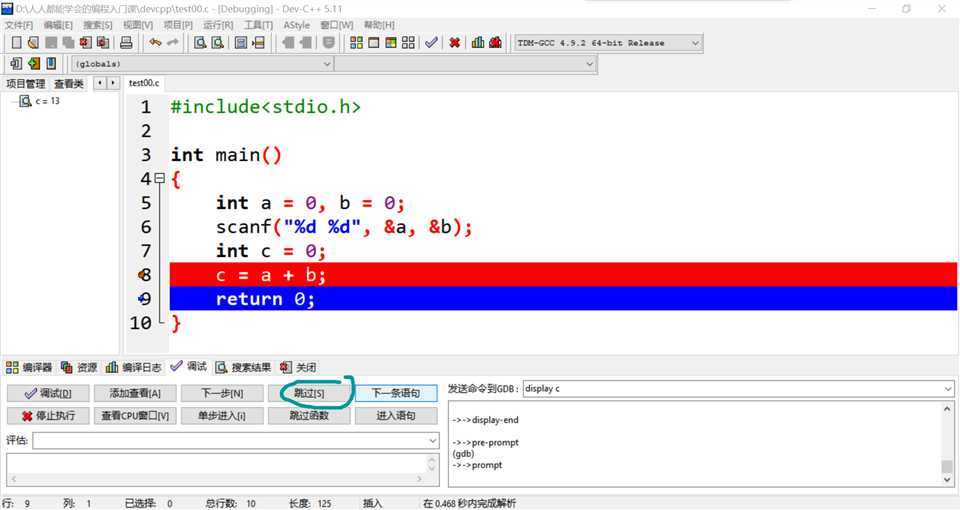Screen dimensions: 960x510
Task: Switch to the 查看类 sidebar tab
Action: point(69,83)
